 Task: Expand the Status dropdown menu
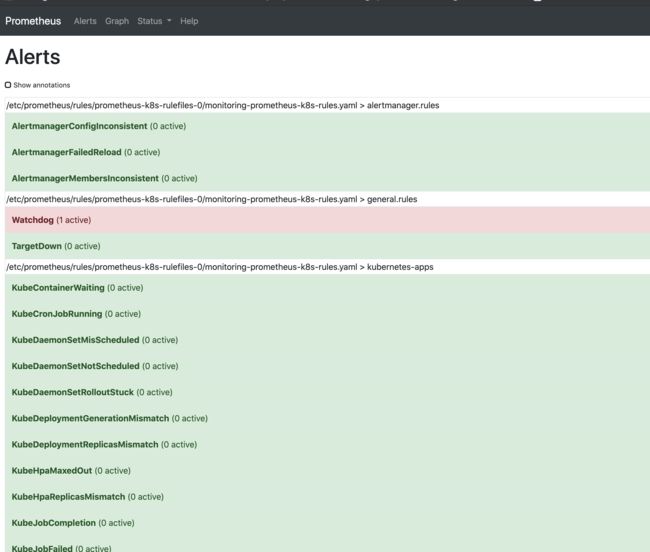[154, 21]
